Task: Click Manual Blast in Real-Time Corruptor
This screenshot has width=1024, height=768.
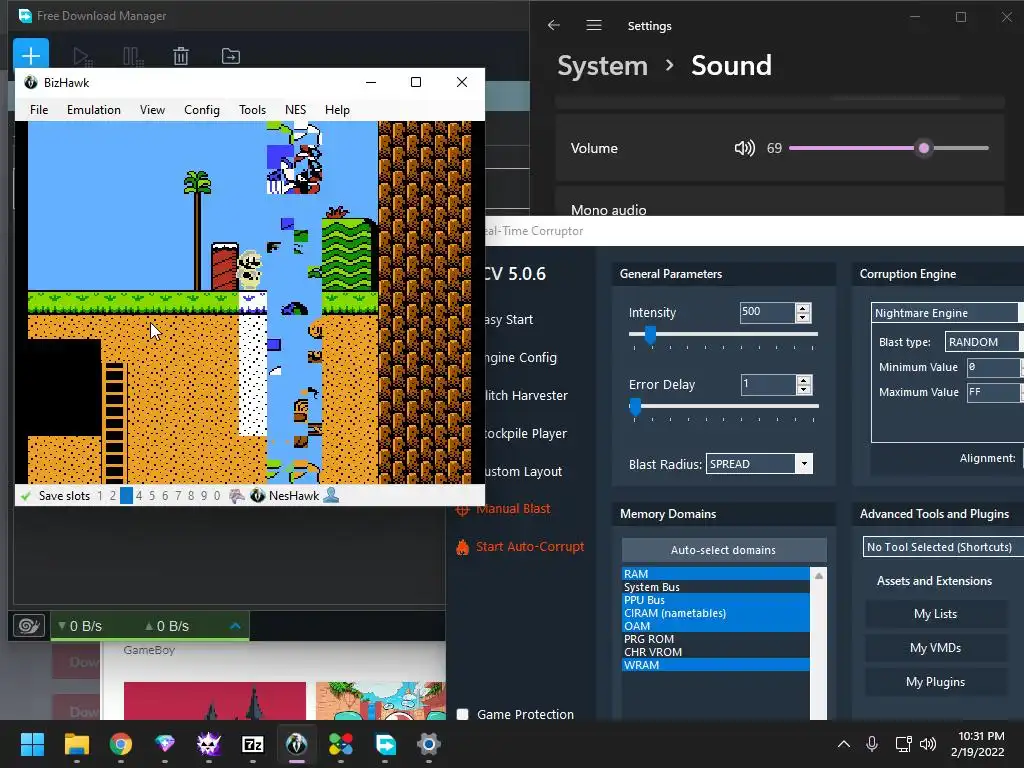Action: [x=513, y=508]
